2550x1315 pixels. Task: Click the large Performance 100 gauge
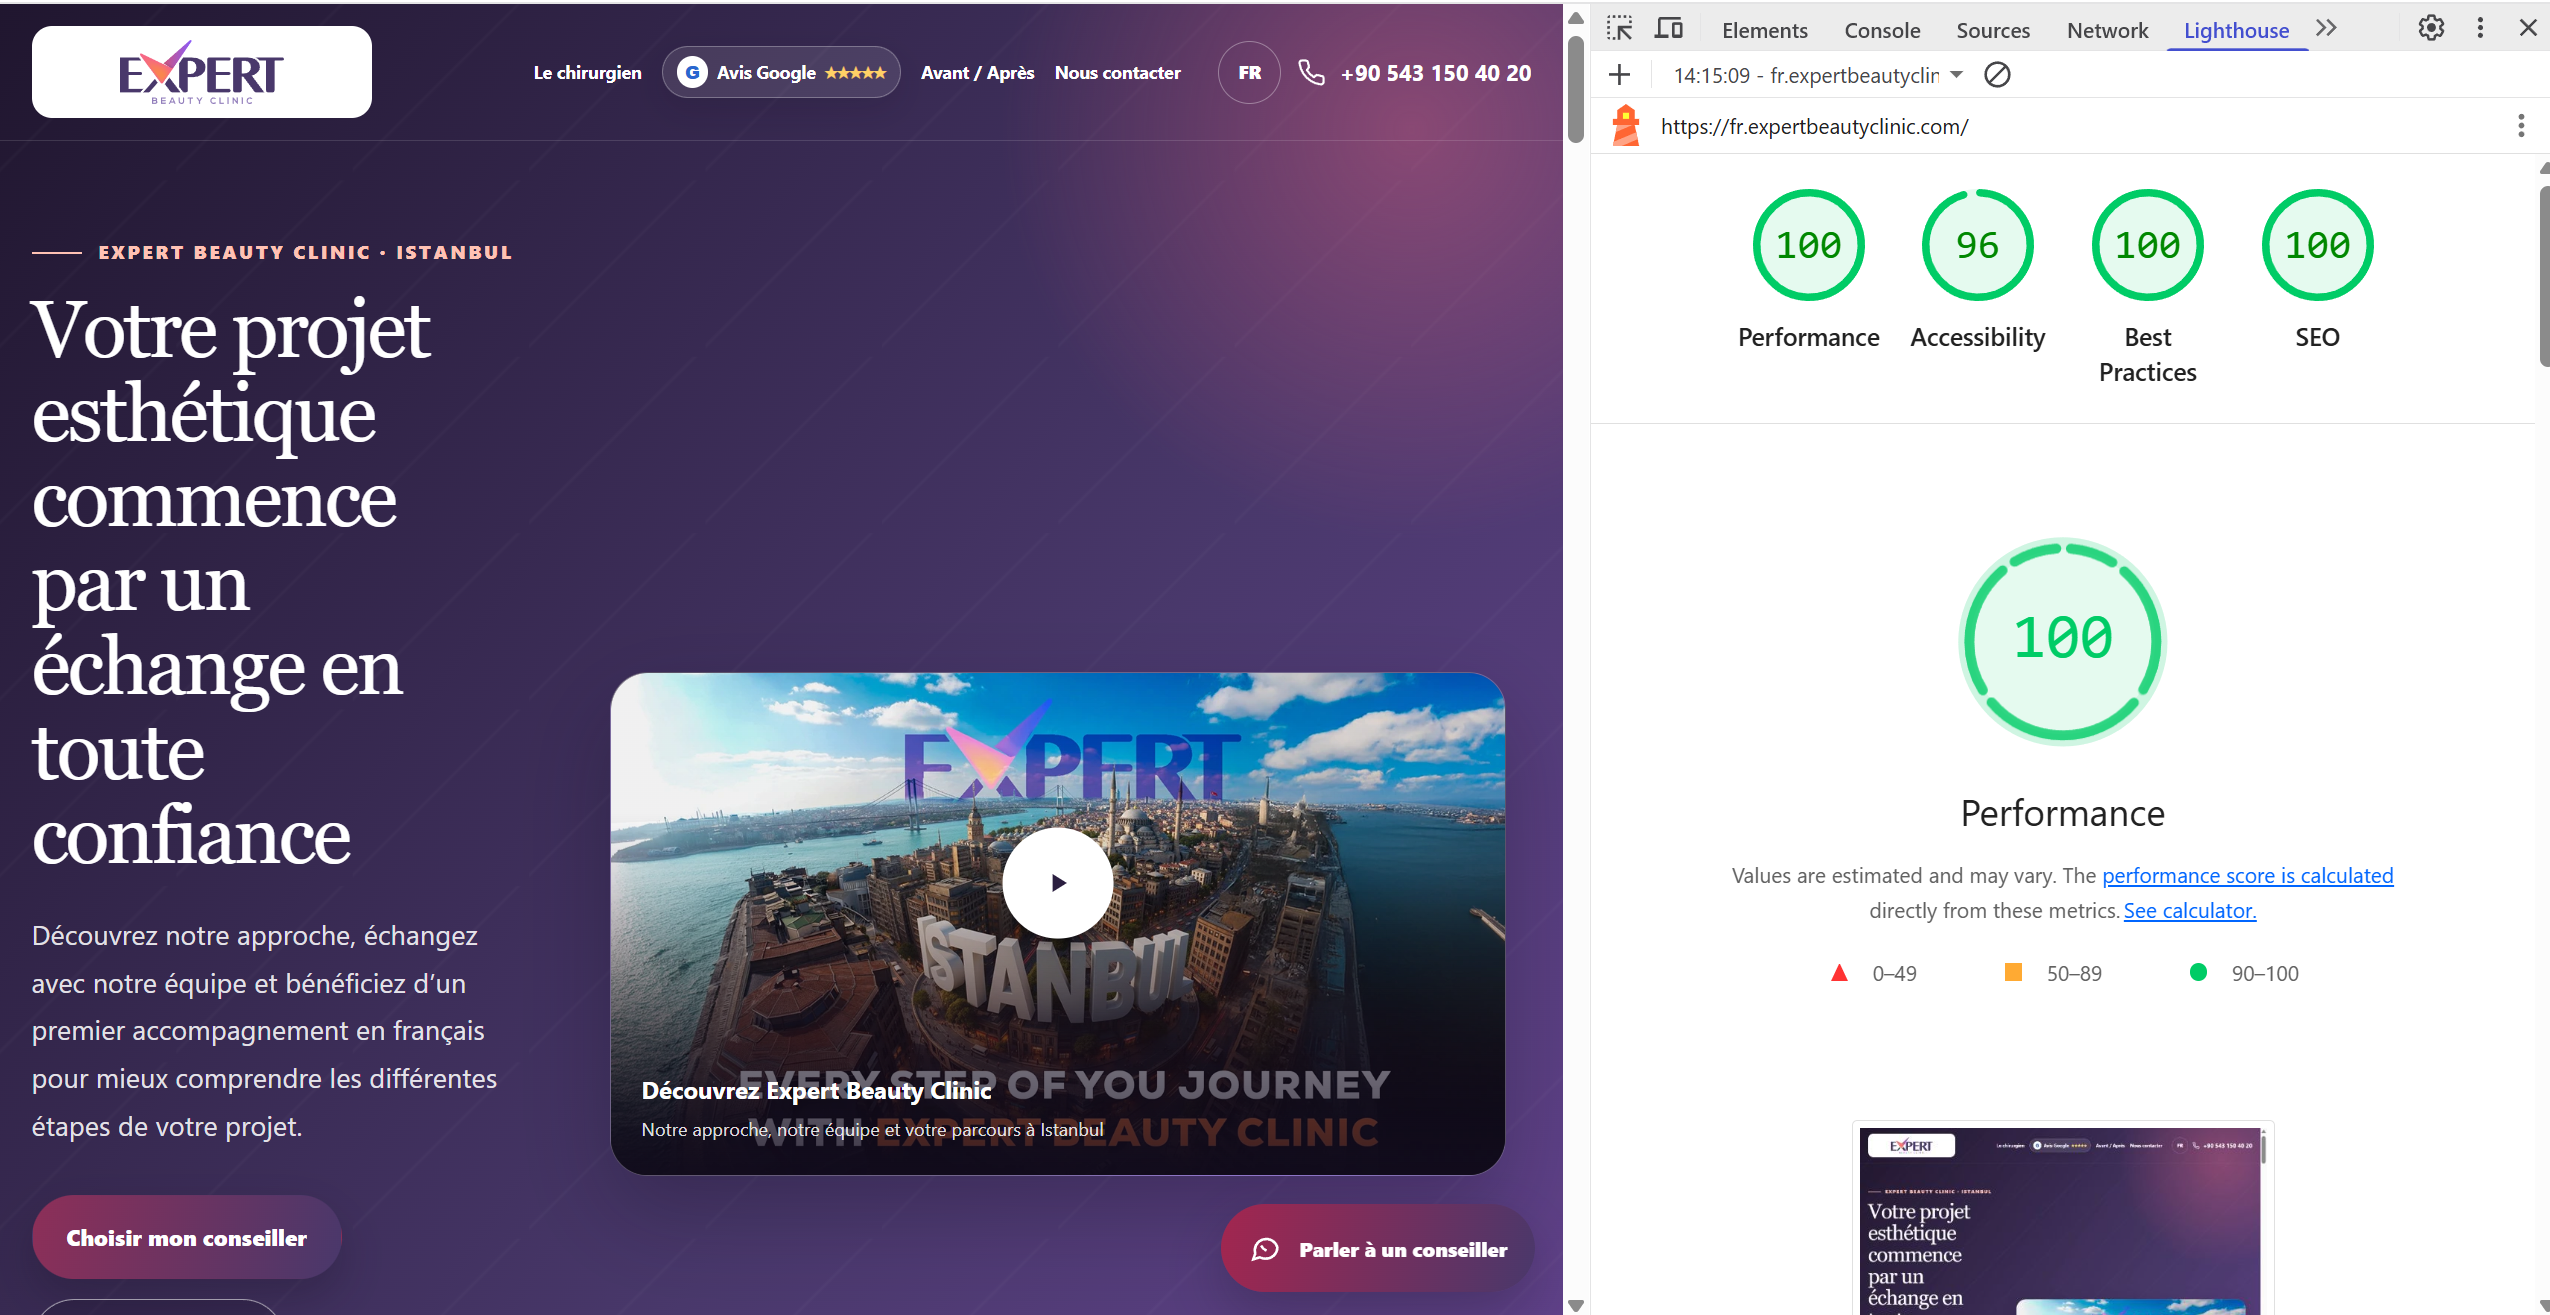coord(2062,640)
